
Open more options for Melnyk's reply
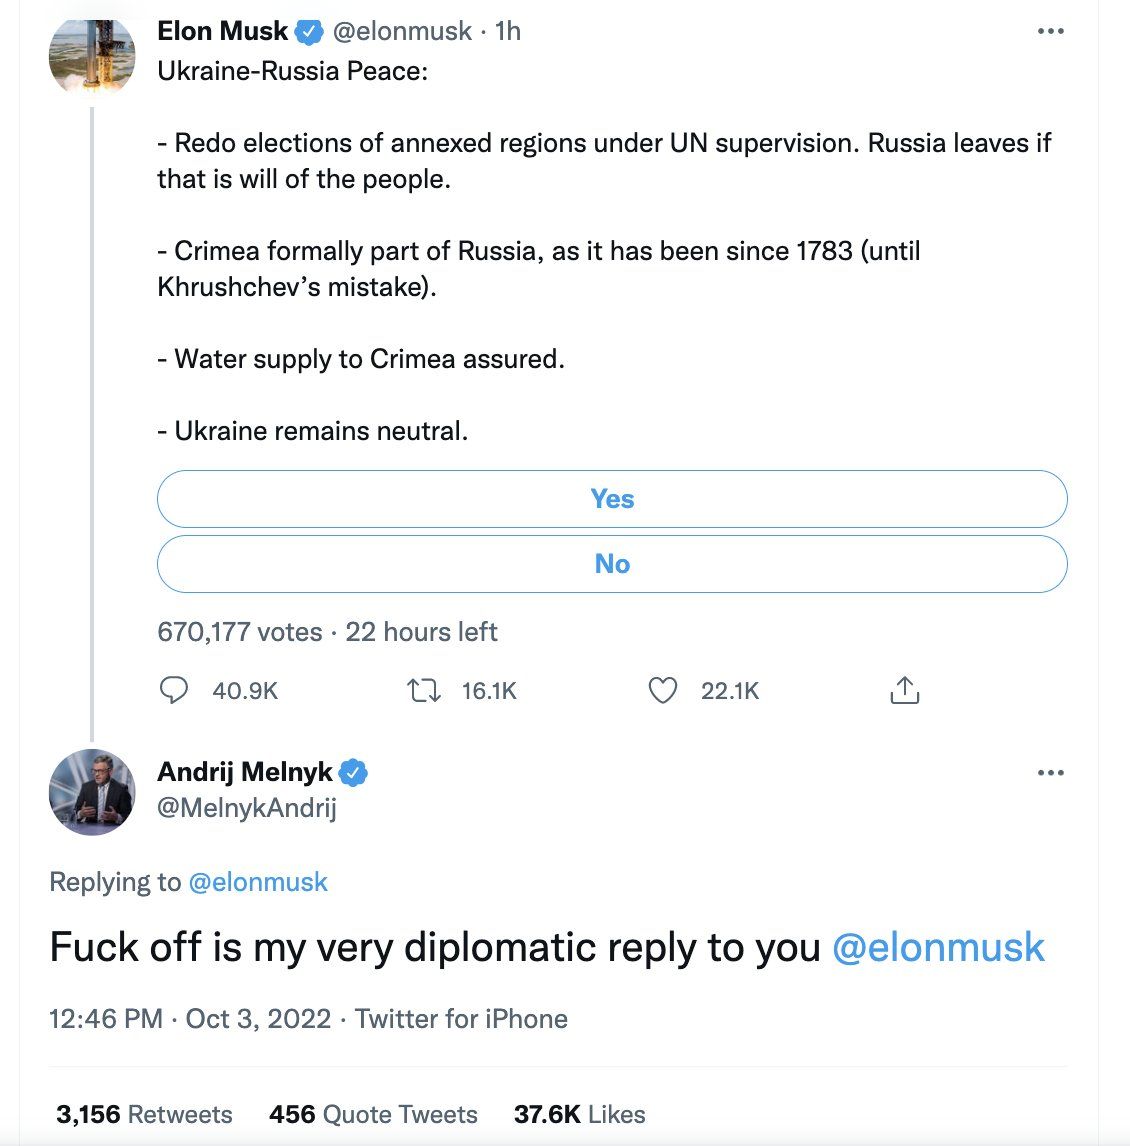pyautogui.click(x=1050, y=773)
